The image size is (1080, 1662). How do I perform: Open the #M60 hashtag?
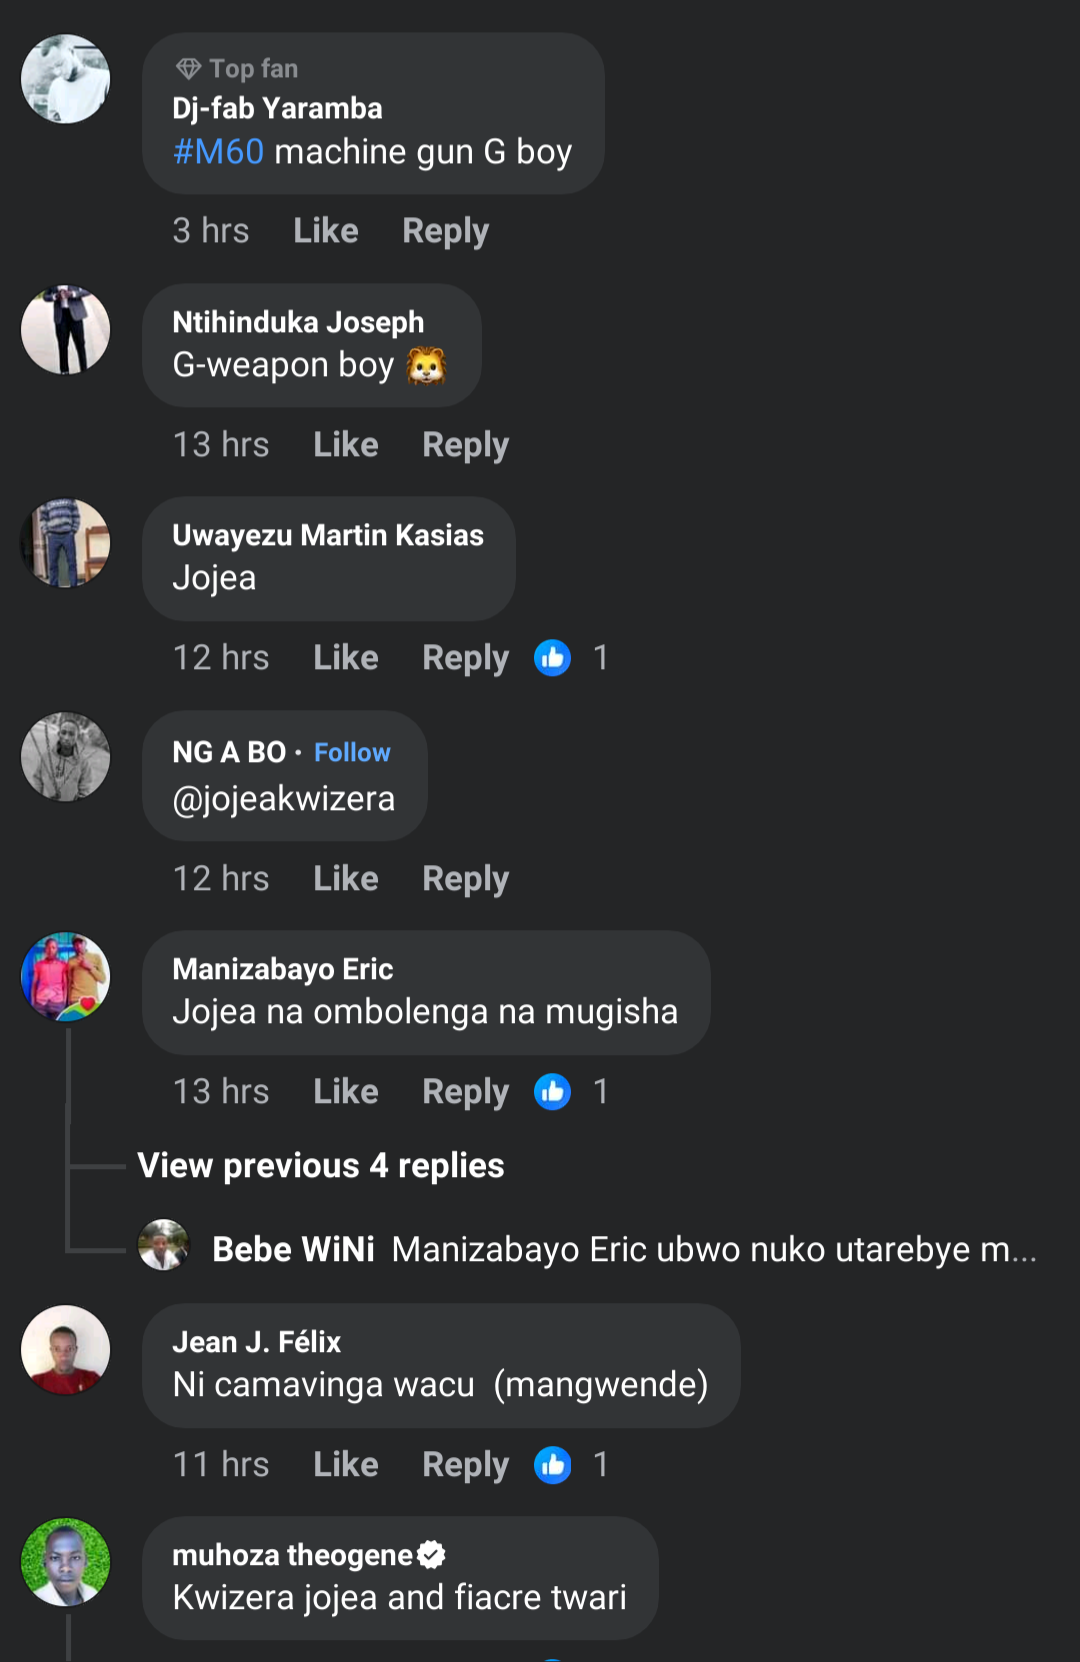tap(218, 152)
